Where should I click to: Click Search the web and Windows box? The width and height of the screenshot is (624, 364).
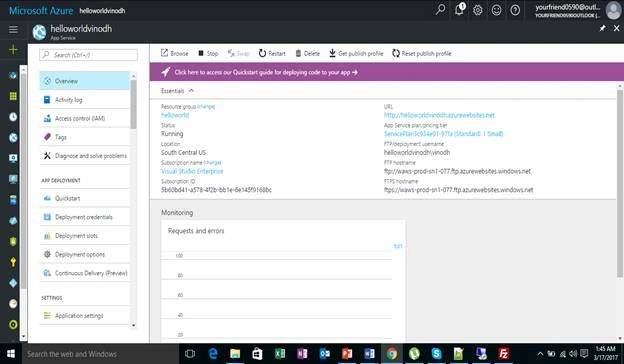tap(100, 354)
